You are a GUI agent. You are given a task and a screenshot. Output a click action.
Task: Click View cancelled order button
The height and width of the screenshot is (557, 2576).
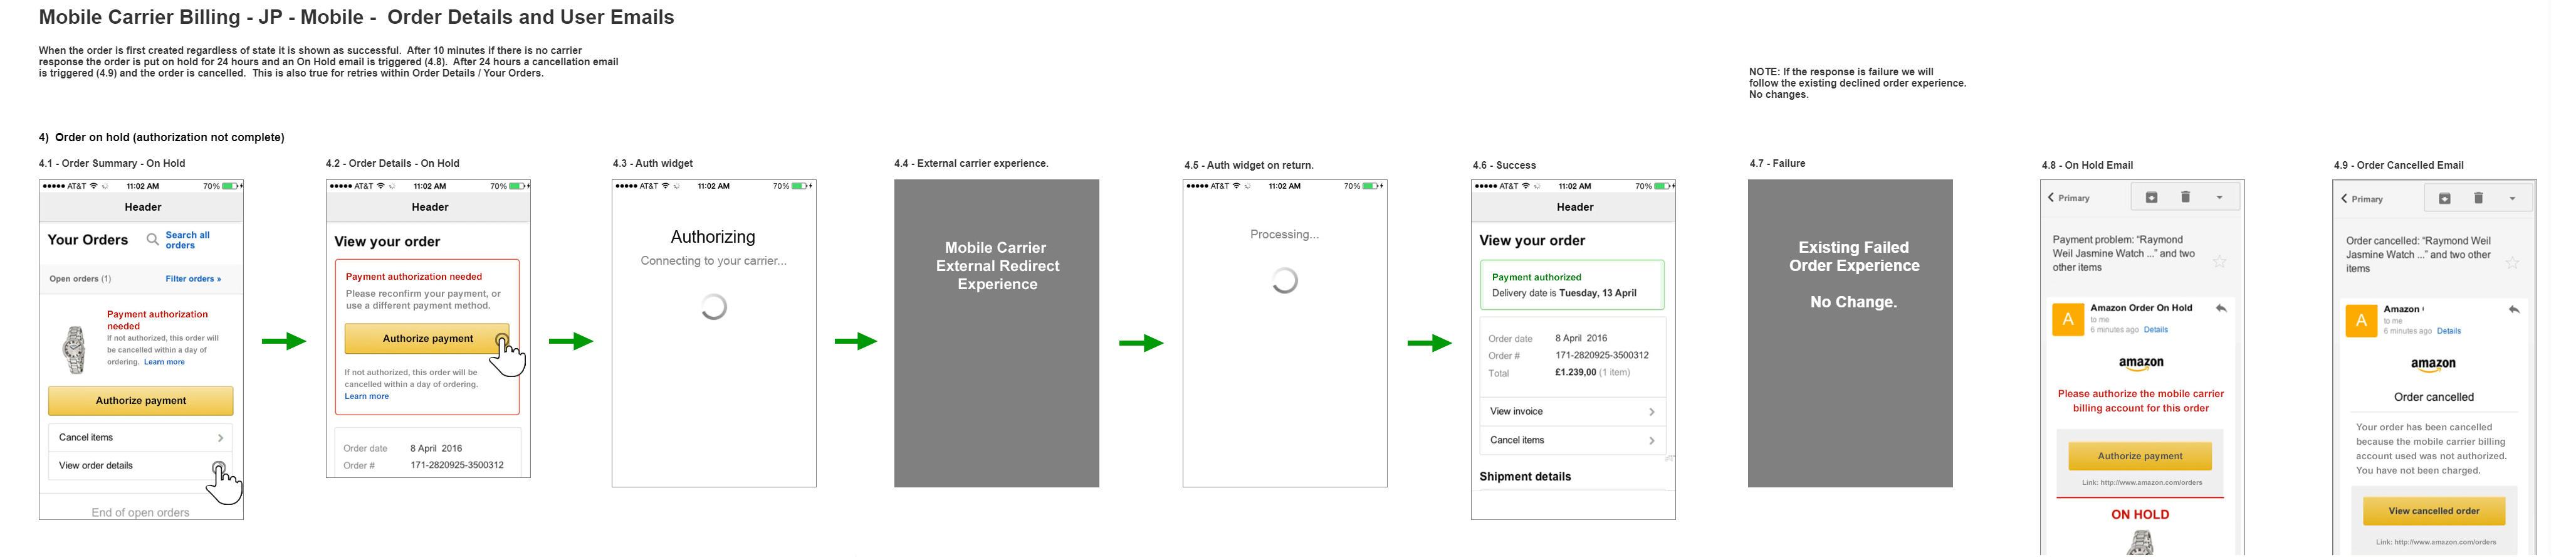[x=2433, y=511]
